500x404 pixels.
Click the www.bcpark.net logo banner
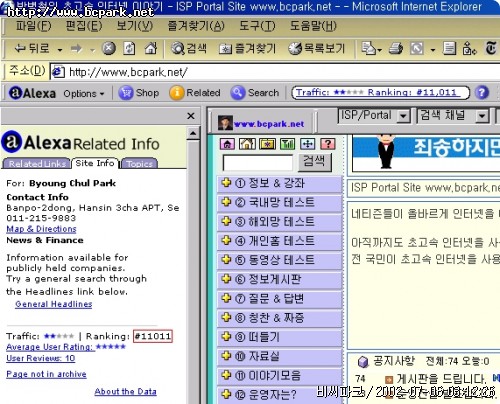[x=262, y=123]
